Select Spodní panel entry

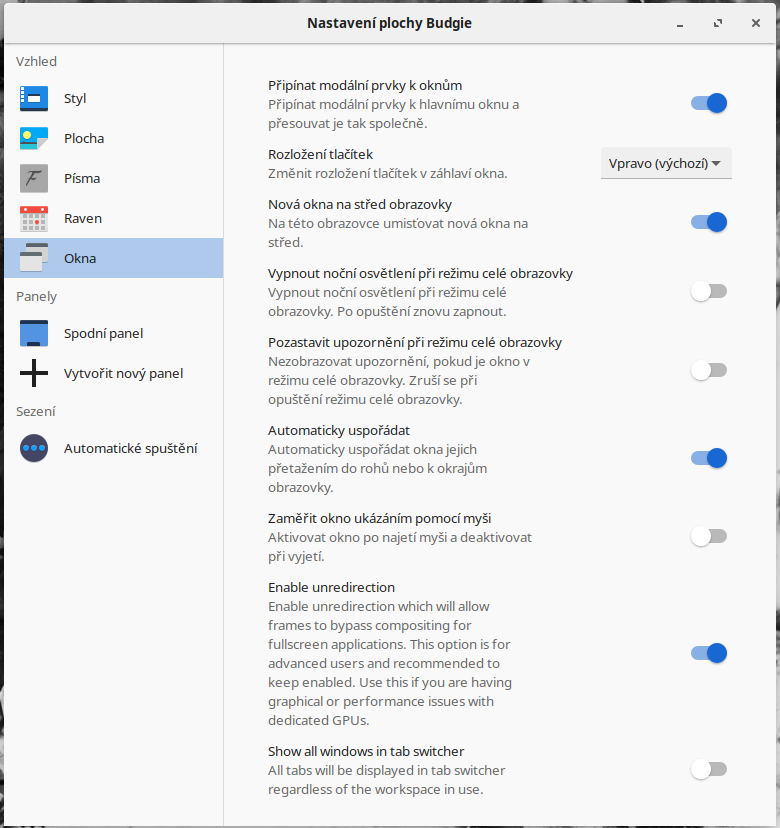coord(114,333)
